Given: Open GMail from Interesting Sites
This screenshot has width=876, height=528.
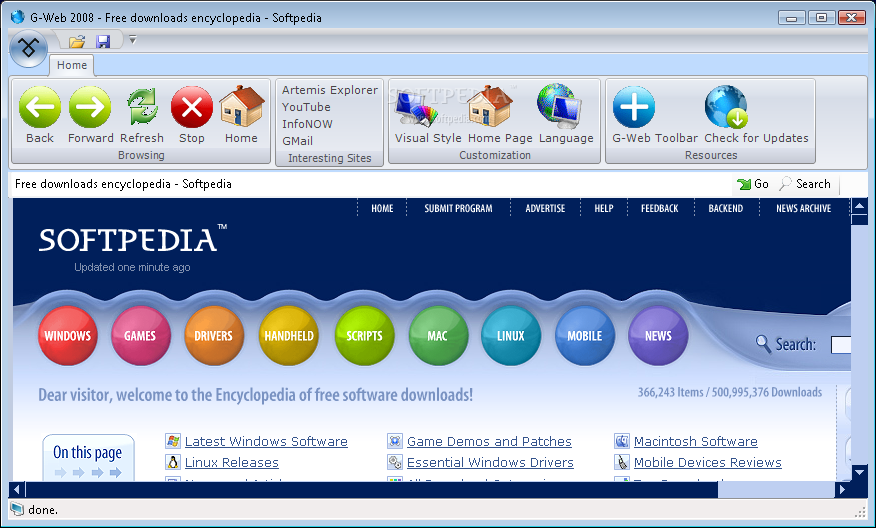Looking at the screenshot, I should click(297, 141).
